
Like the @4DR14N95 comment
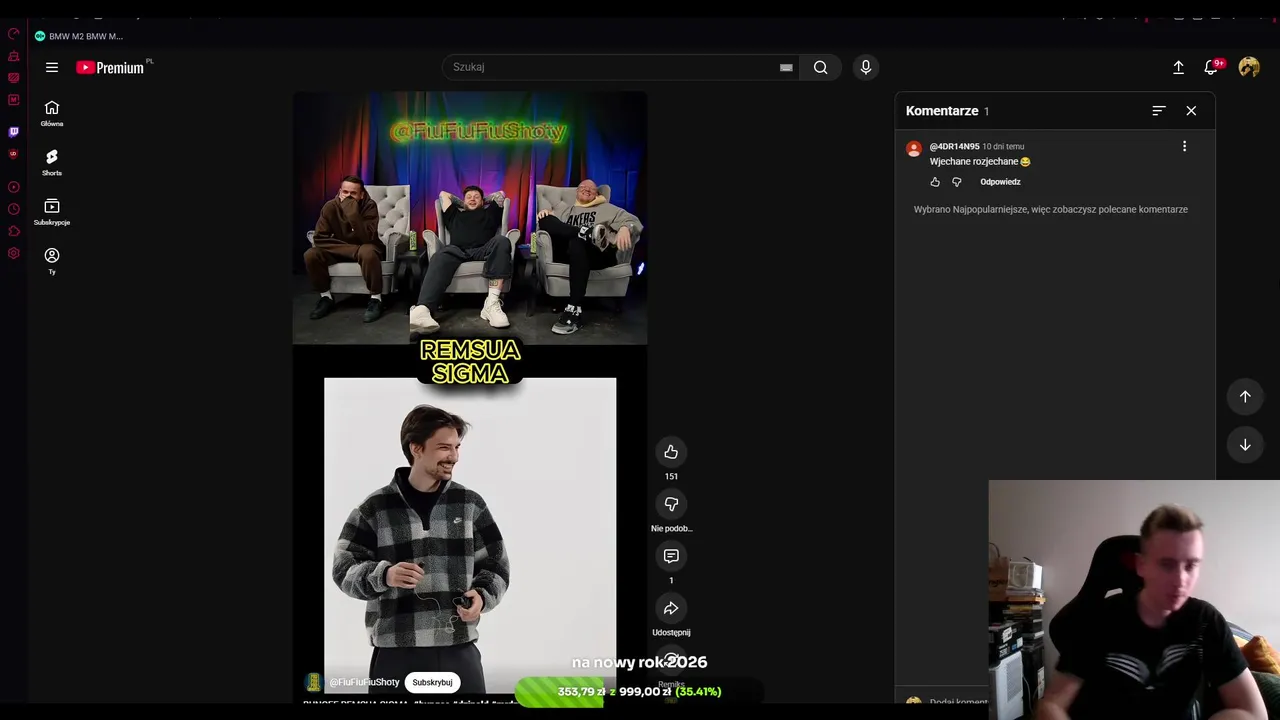[x=935, y=182]
